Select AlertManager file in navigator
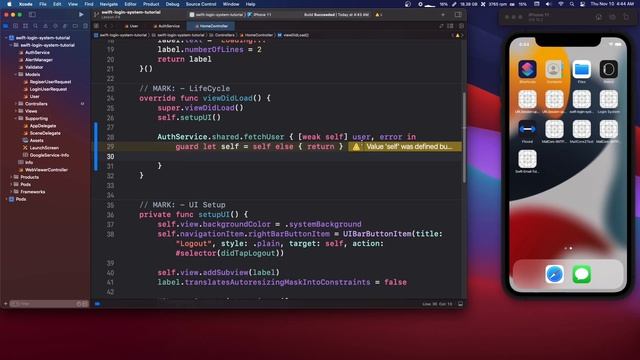Image resolution: width=640 pixels, height=360 pixels. point(39,60)
